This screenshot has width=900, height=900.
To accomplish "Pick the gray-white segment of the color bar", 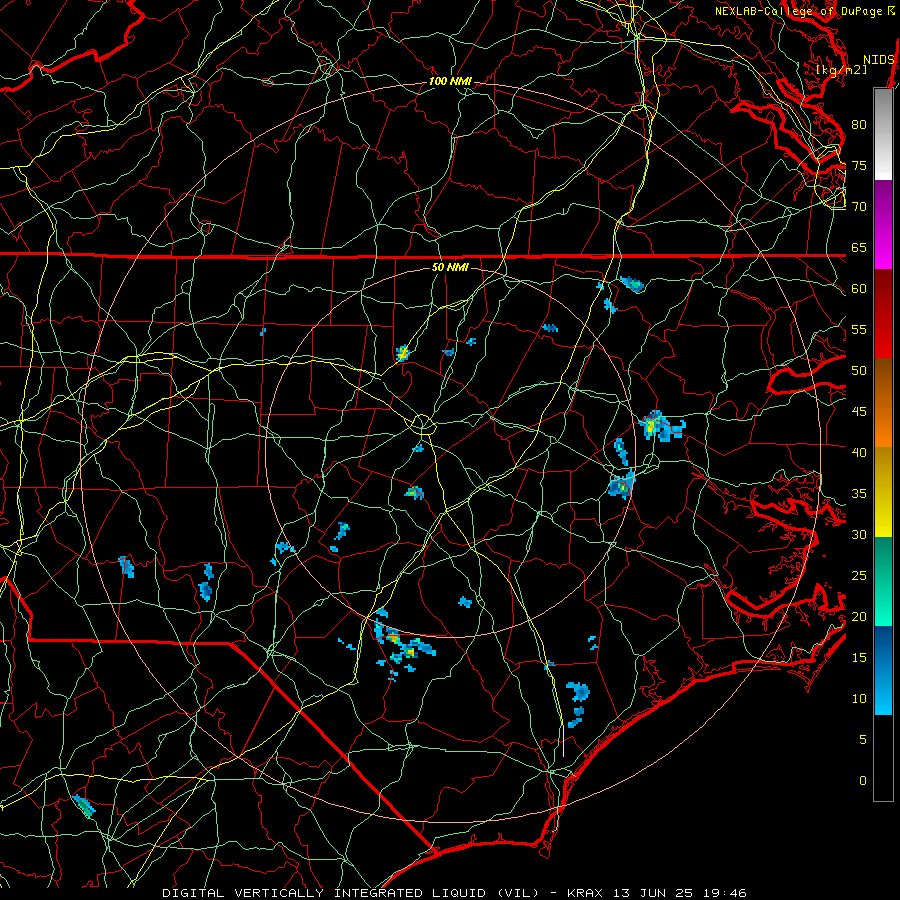I will (x=883, y=134).
